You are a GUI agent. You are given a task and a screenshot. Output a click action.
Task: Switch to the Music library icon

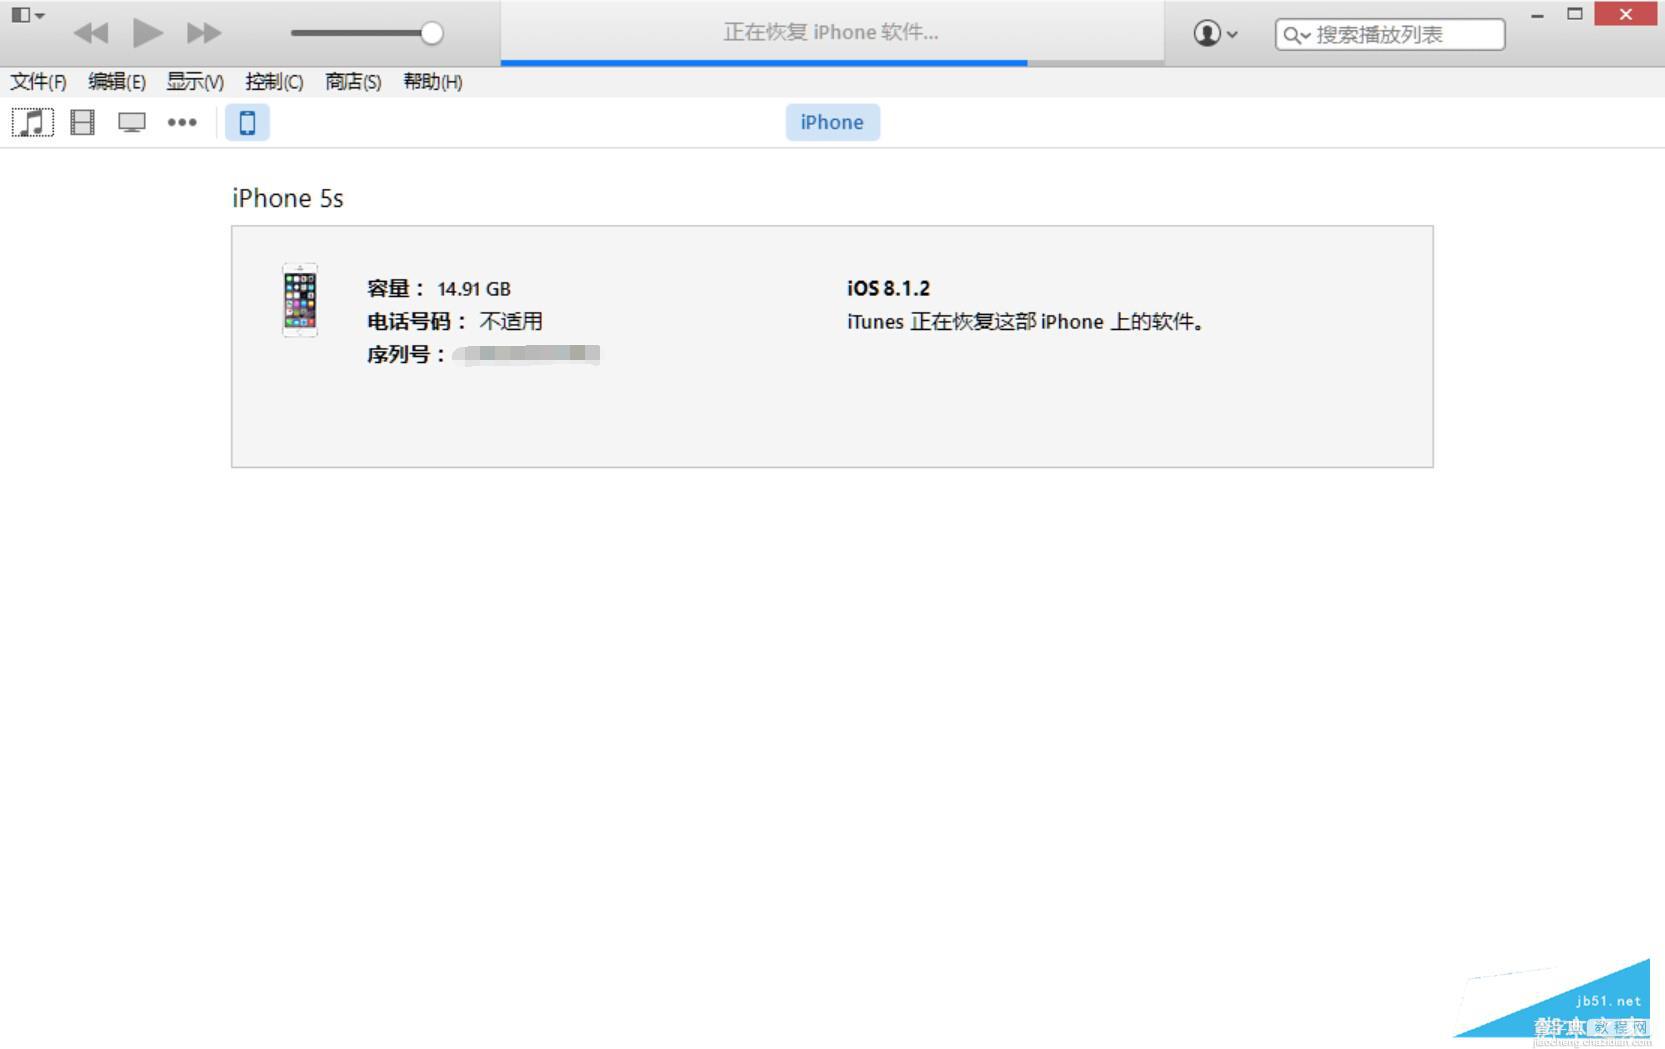[33, 123]
